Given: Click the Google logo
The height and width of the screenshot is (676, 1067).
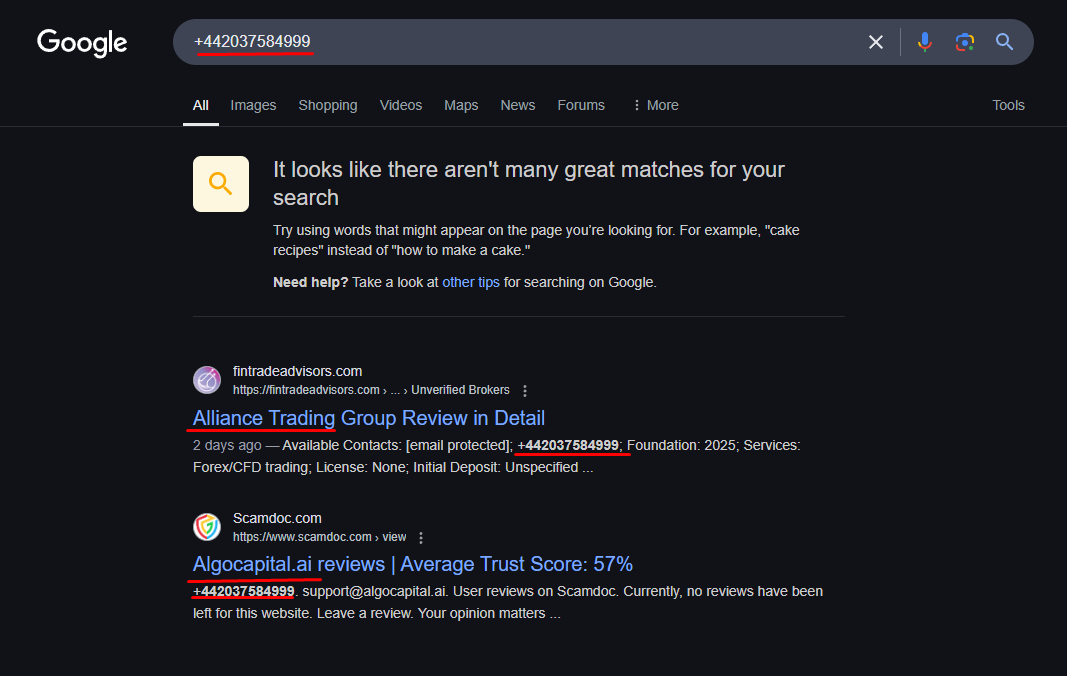Looking at the screenshot, I should pos(82,42).
